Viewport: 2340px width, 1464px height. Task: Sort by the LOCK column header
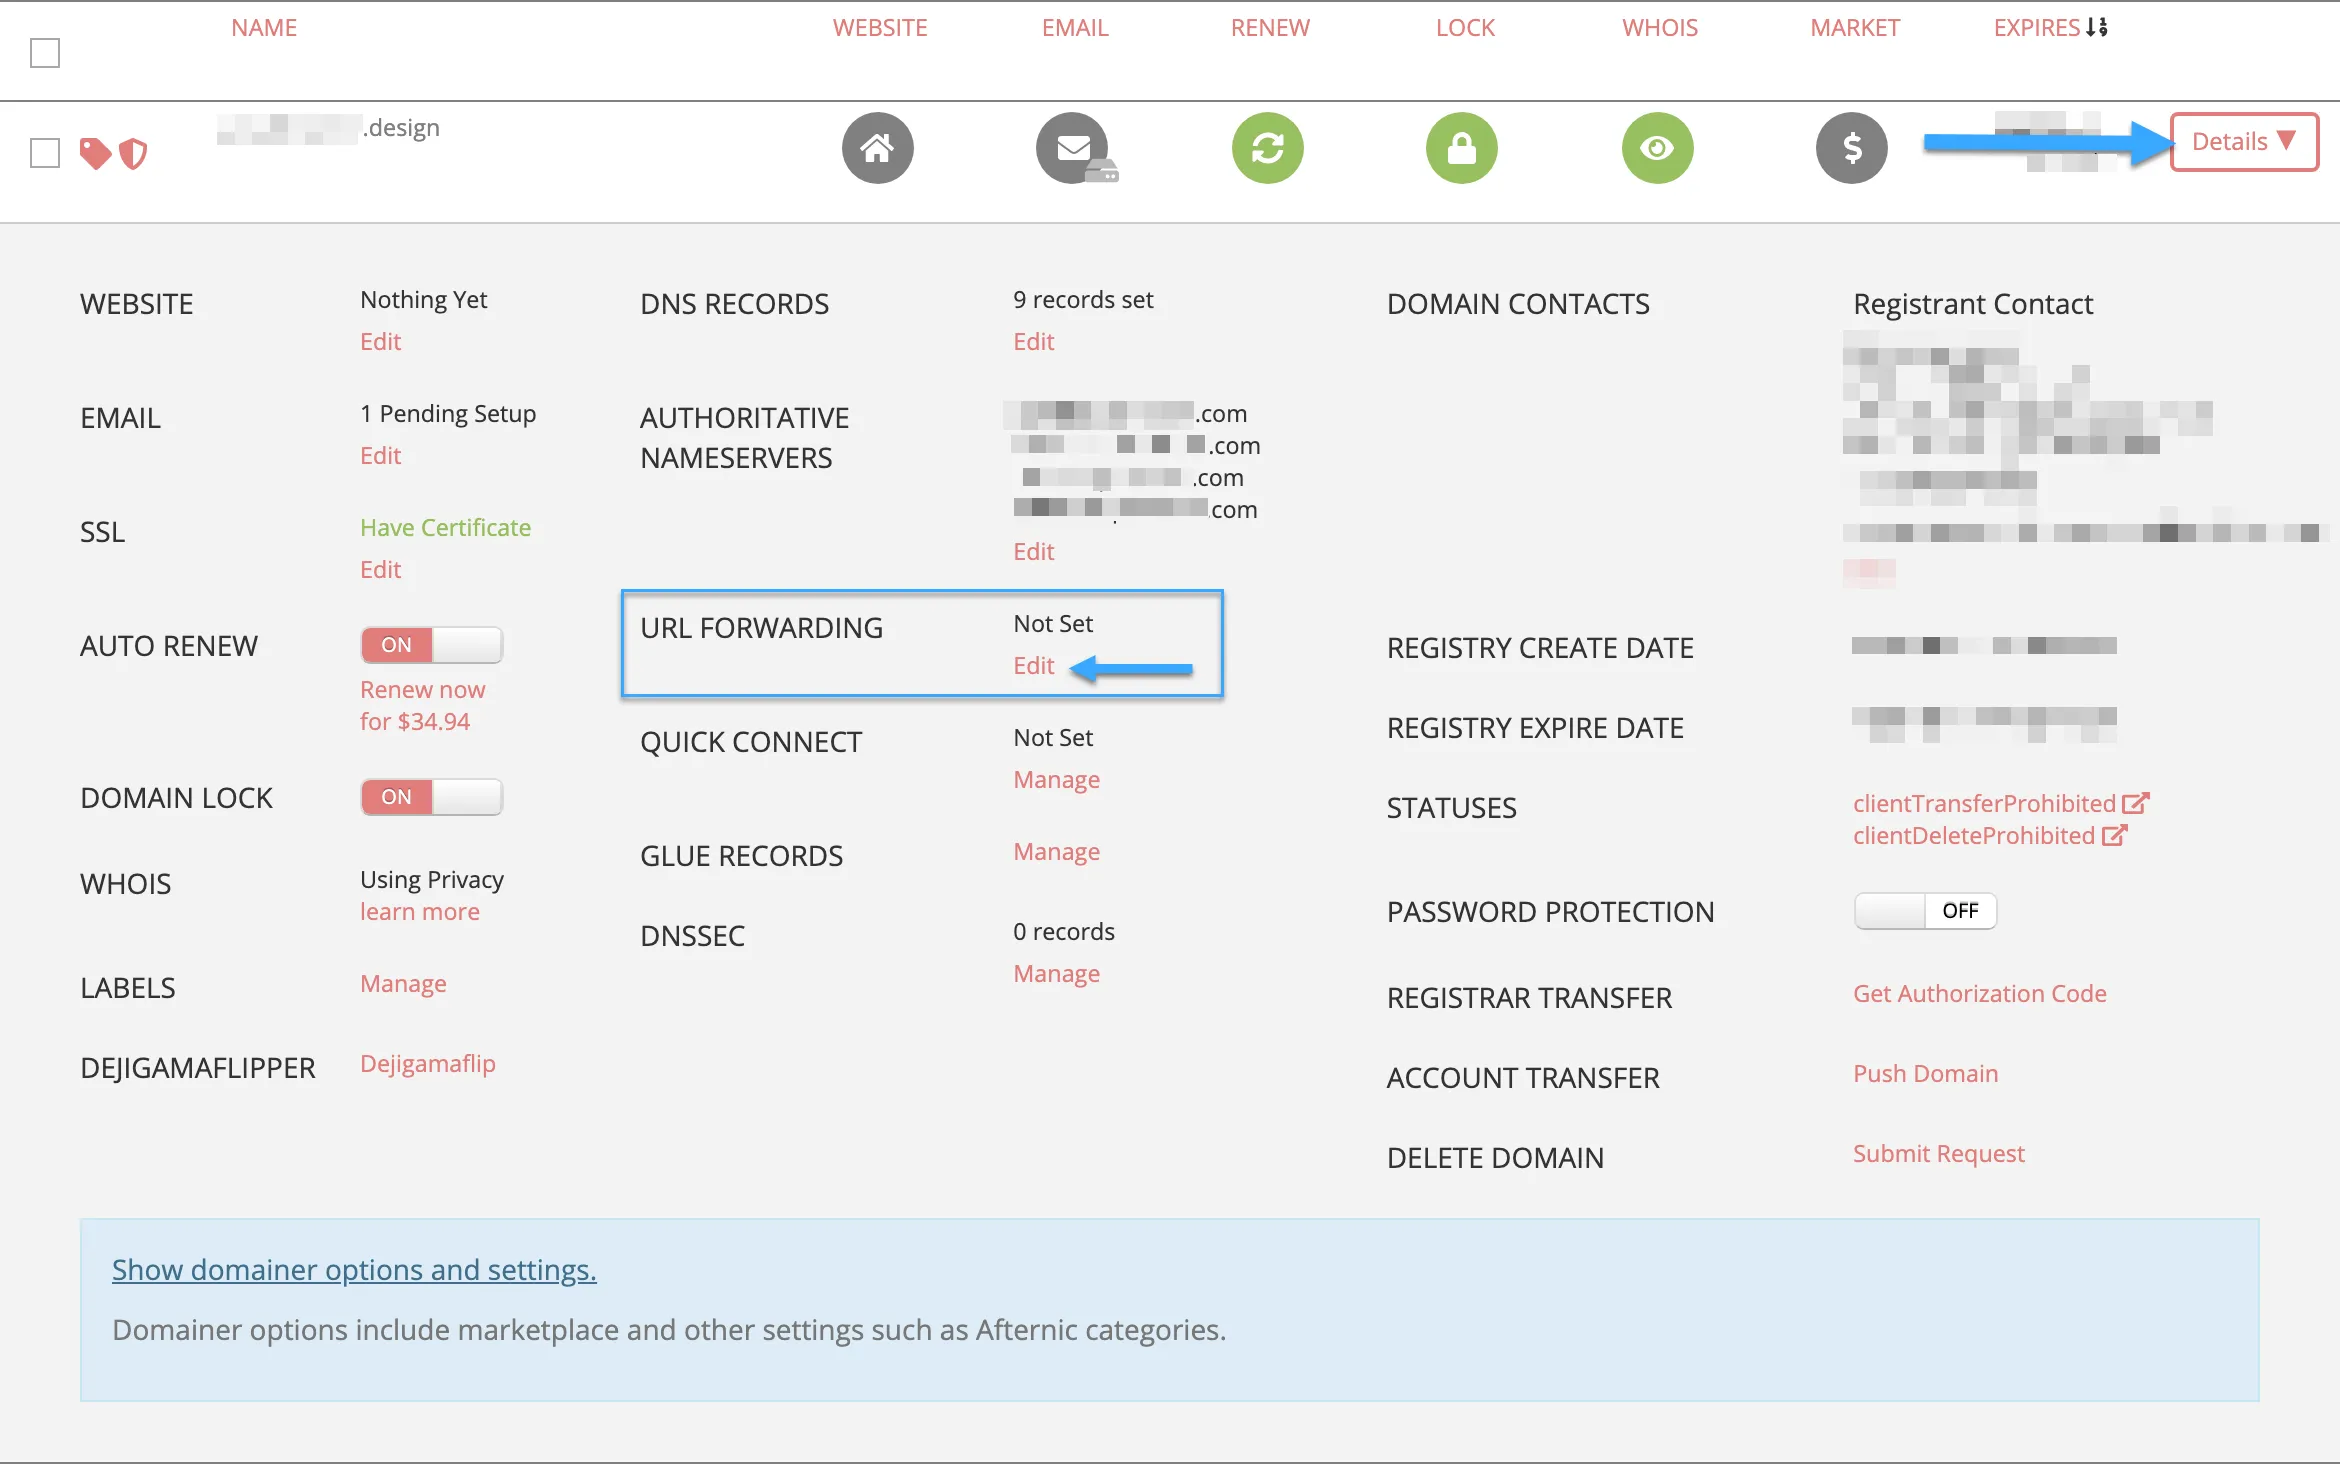click(1465, 28)
